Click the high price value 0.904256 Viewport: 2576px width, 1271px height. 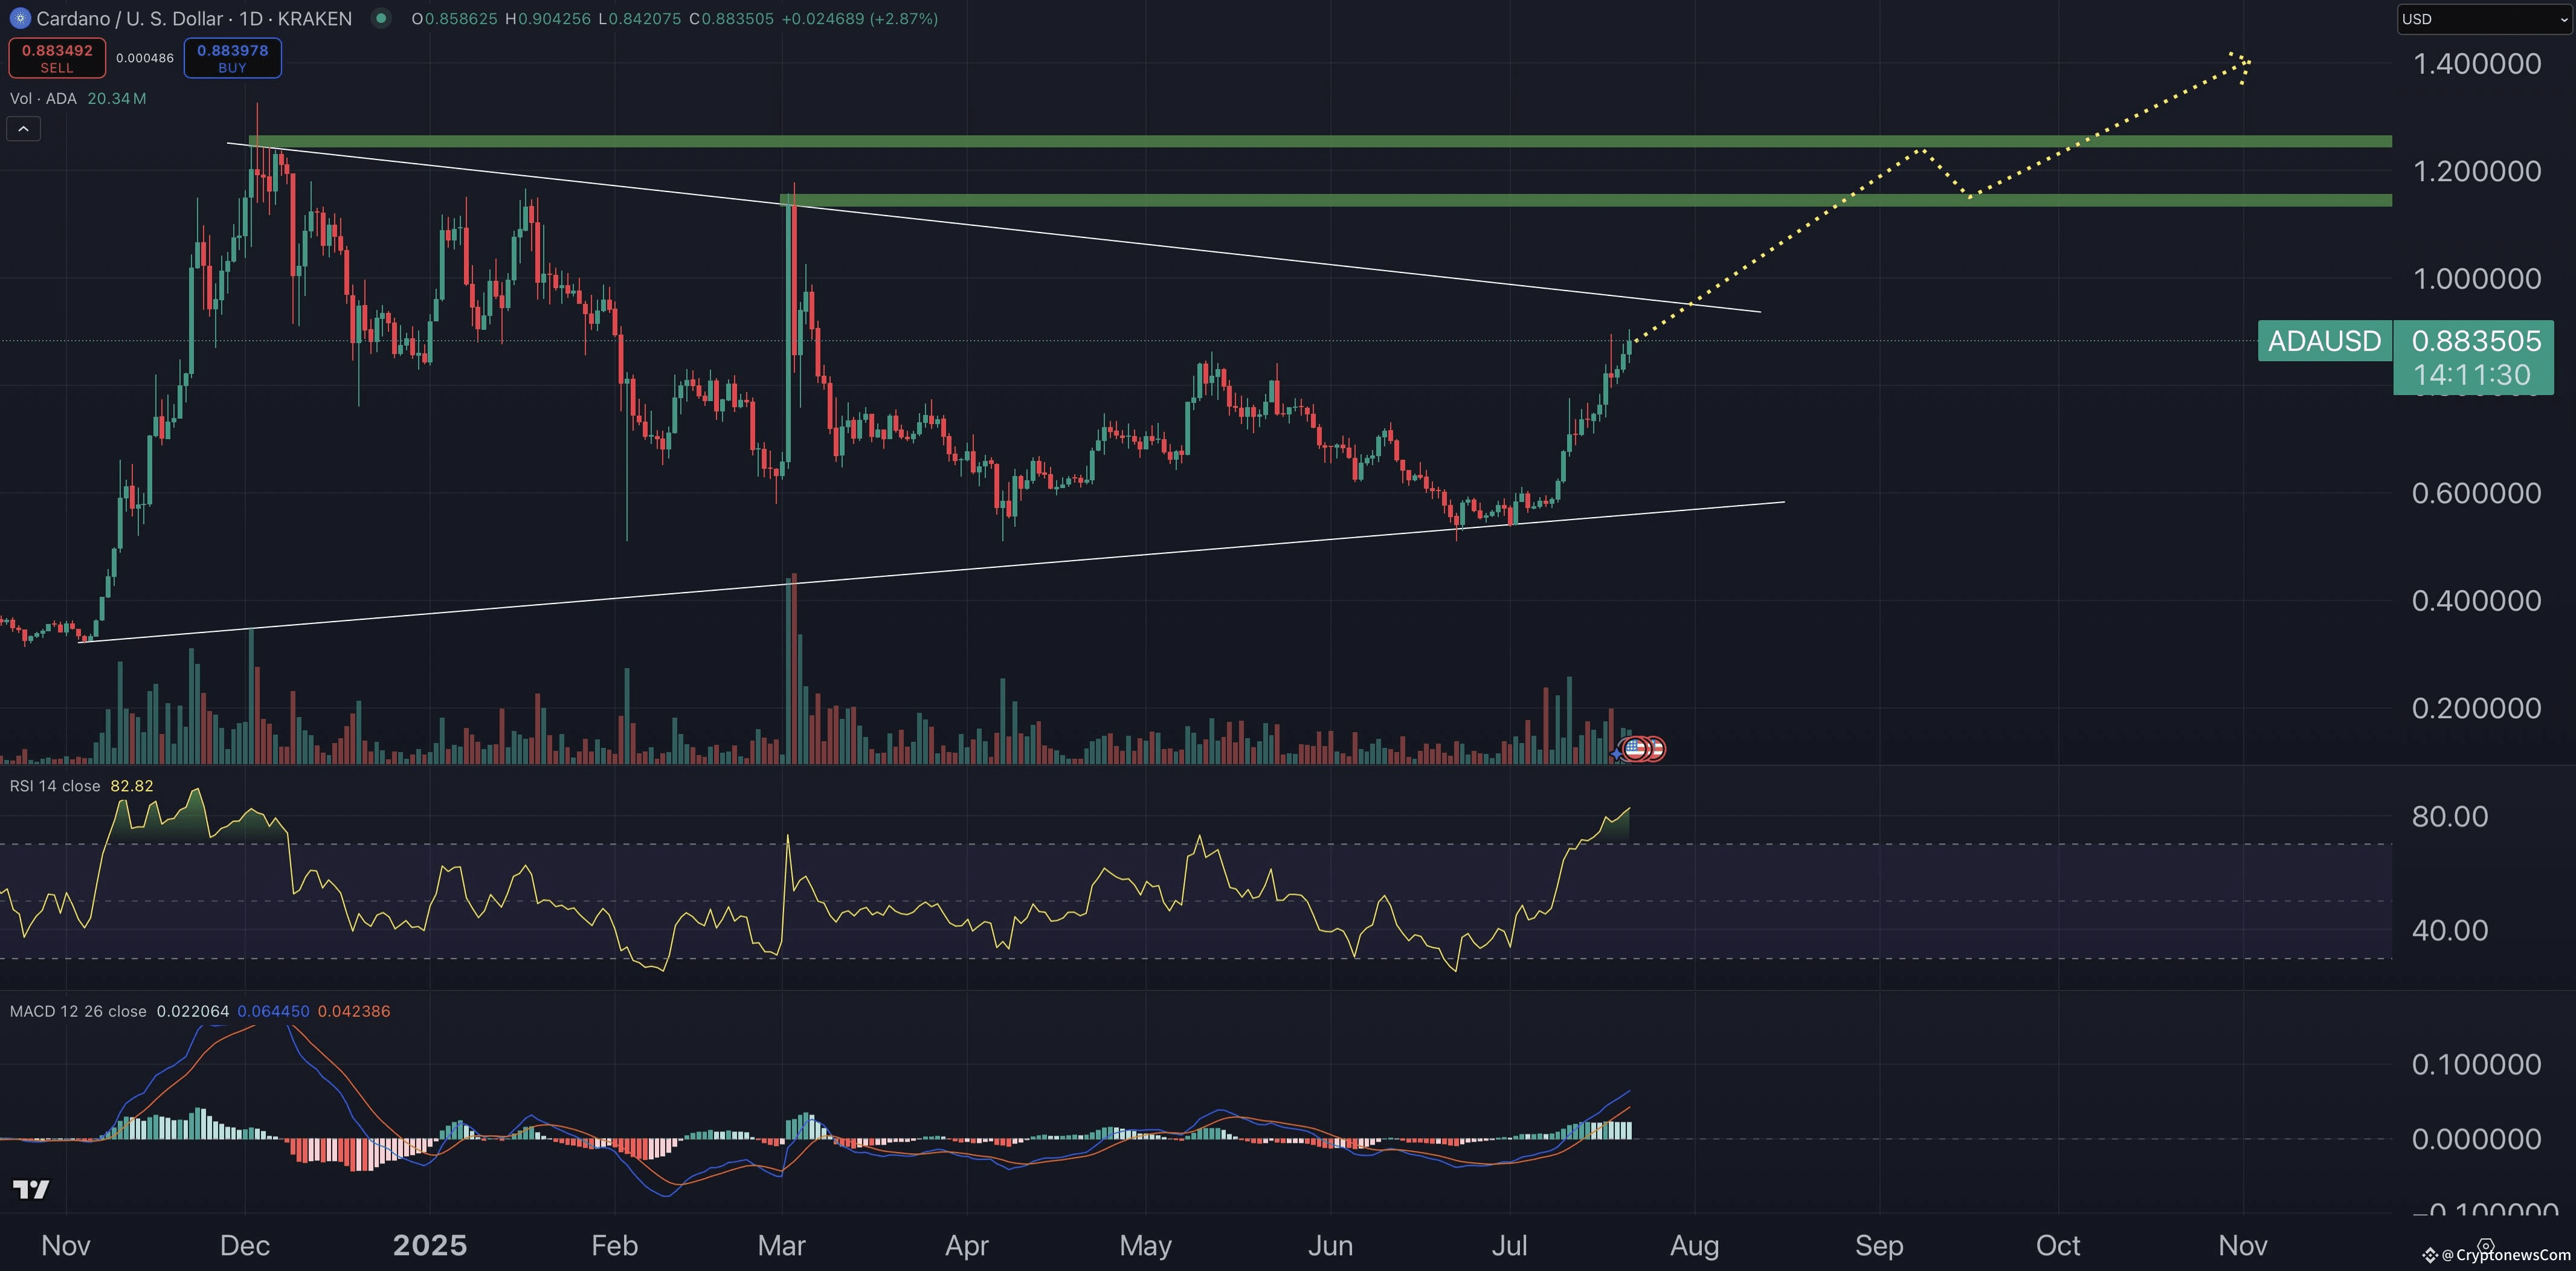click(x=554, y=18)
